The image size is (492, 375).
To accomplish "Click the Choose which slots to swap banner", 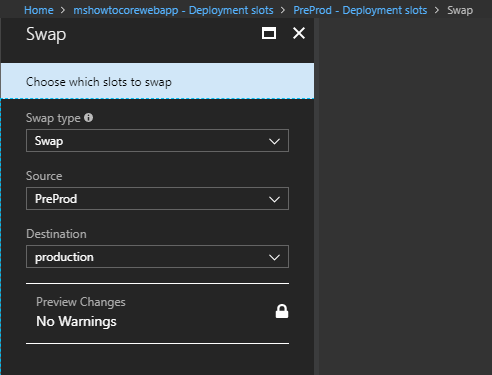I will click(157, 81).
